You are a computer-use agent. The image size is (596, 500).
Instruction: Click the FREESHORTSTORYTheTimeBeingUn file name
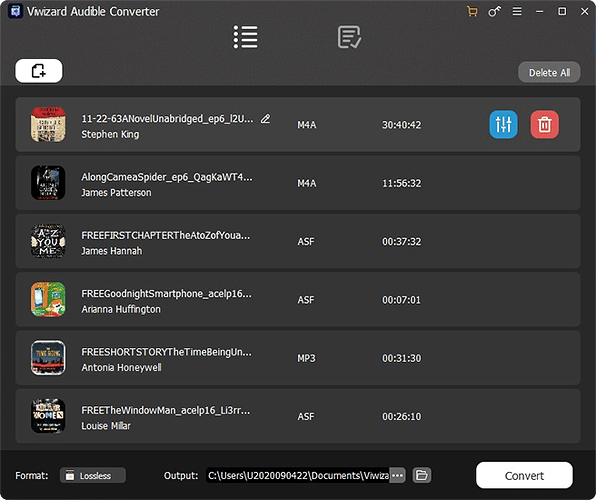[166, 352]
